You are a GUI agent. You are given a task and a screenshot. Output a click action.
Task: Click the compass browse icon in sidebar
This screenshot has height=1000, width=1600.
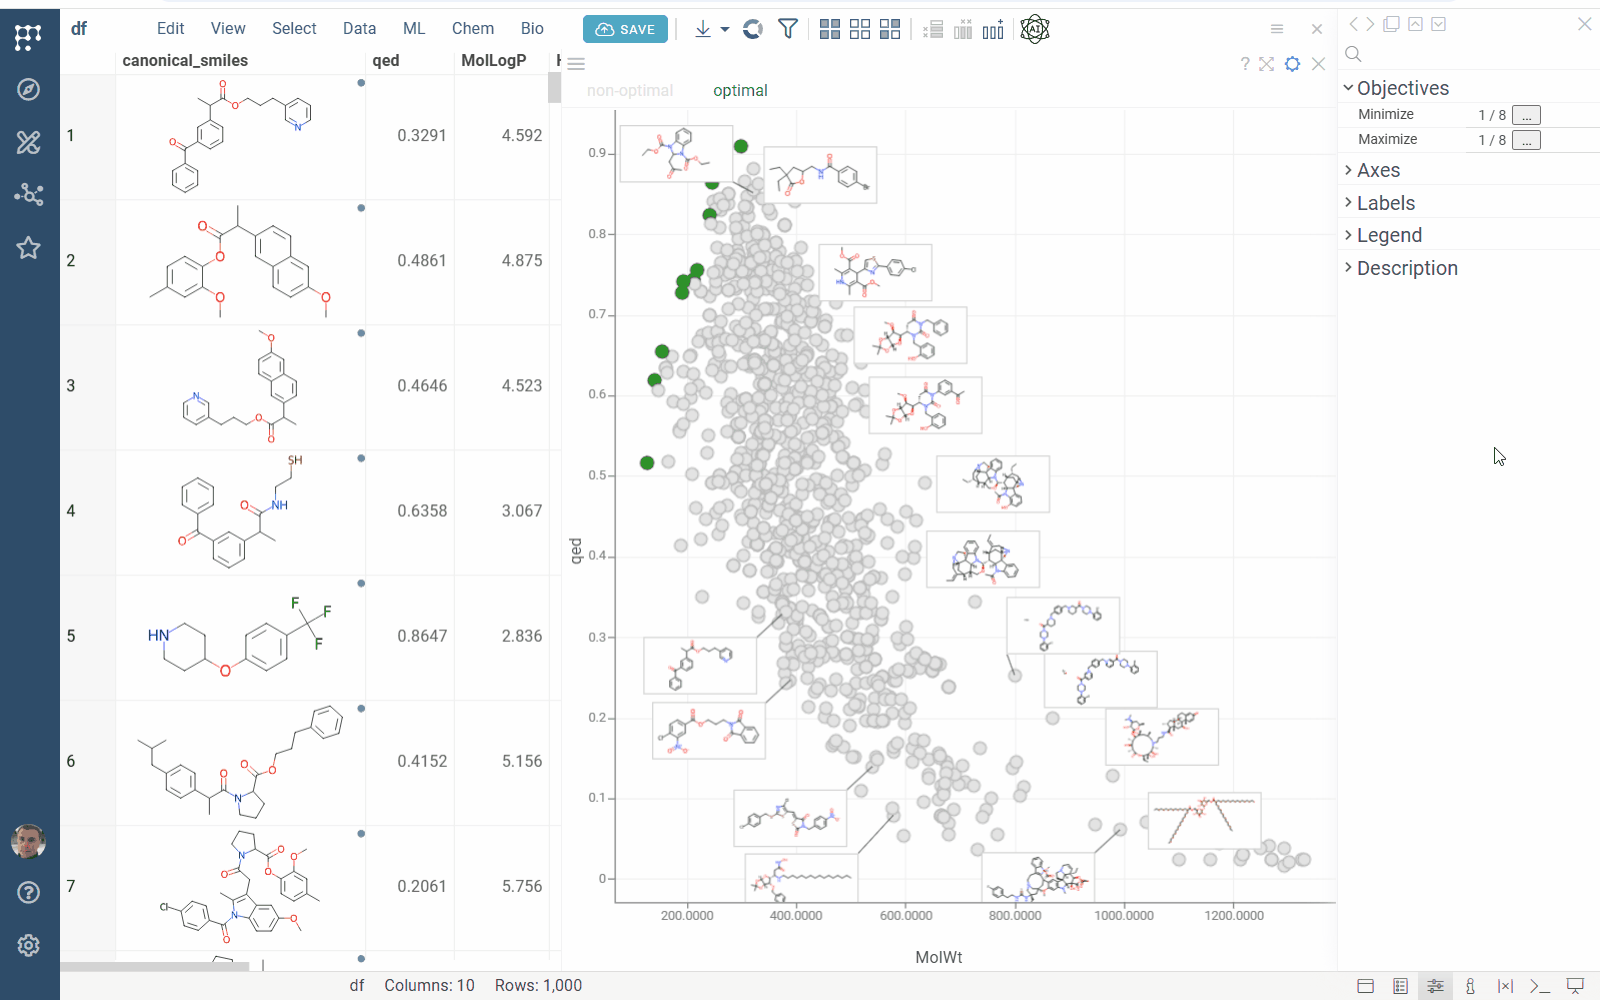pyautogui.click(x=29, y=90)
